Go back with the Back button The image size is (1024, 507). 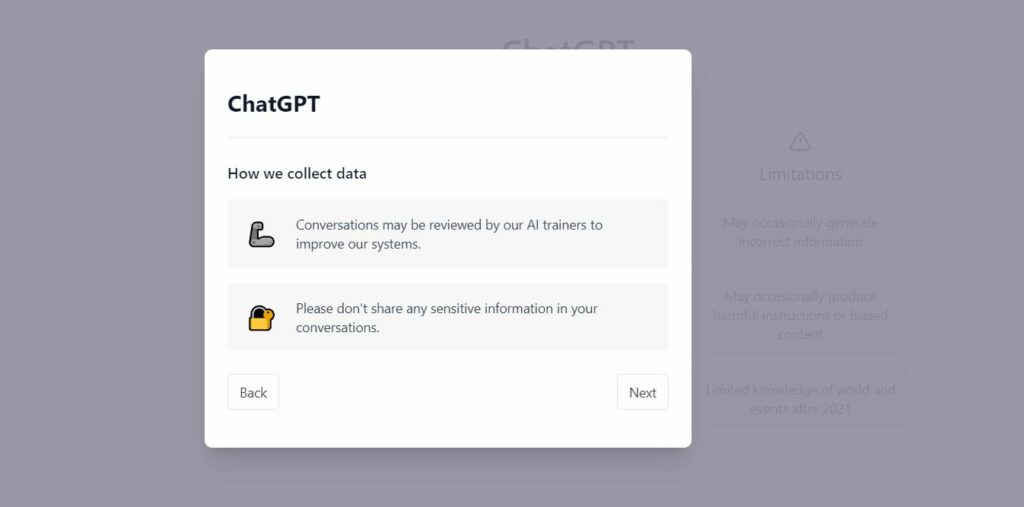click(253, 392)
